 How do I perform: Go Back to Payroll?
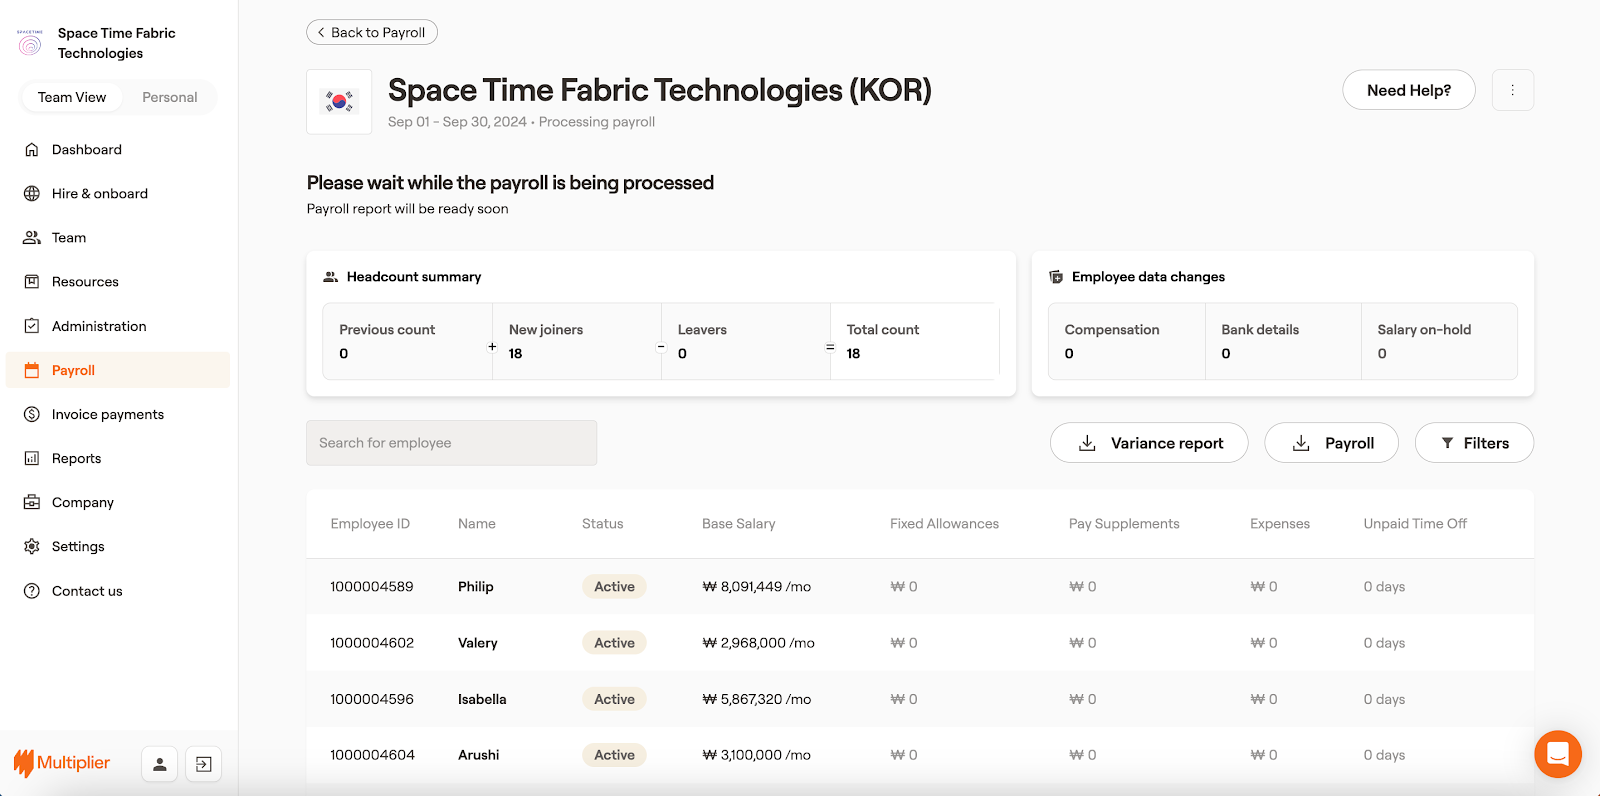click(x=372, y=32)
